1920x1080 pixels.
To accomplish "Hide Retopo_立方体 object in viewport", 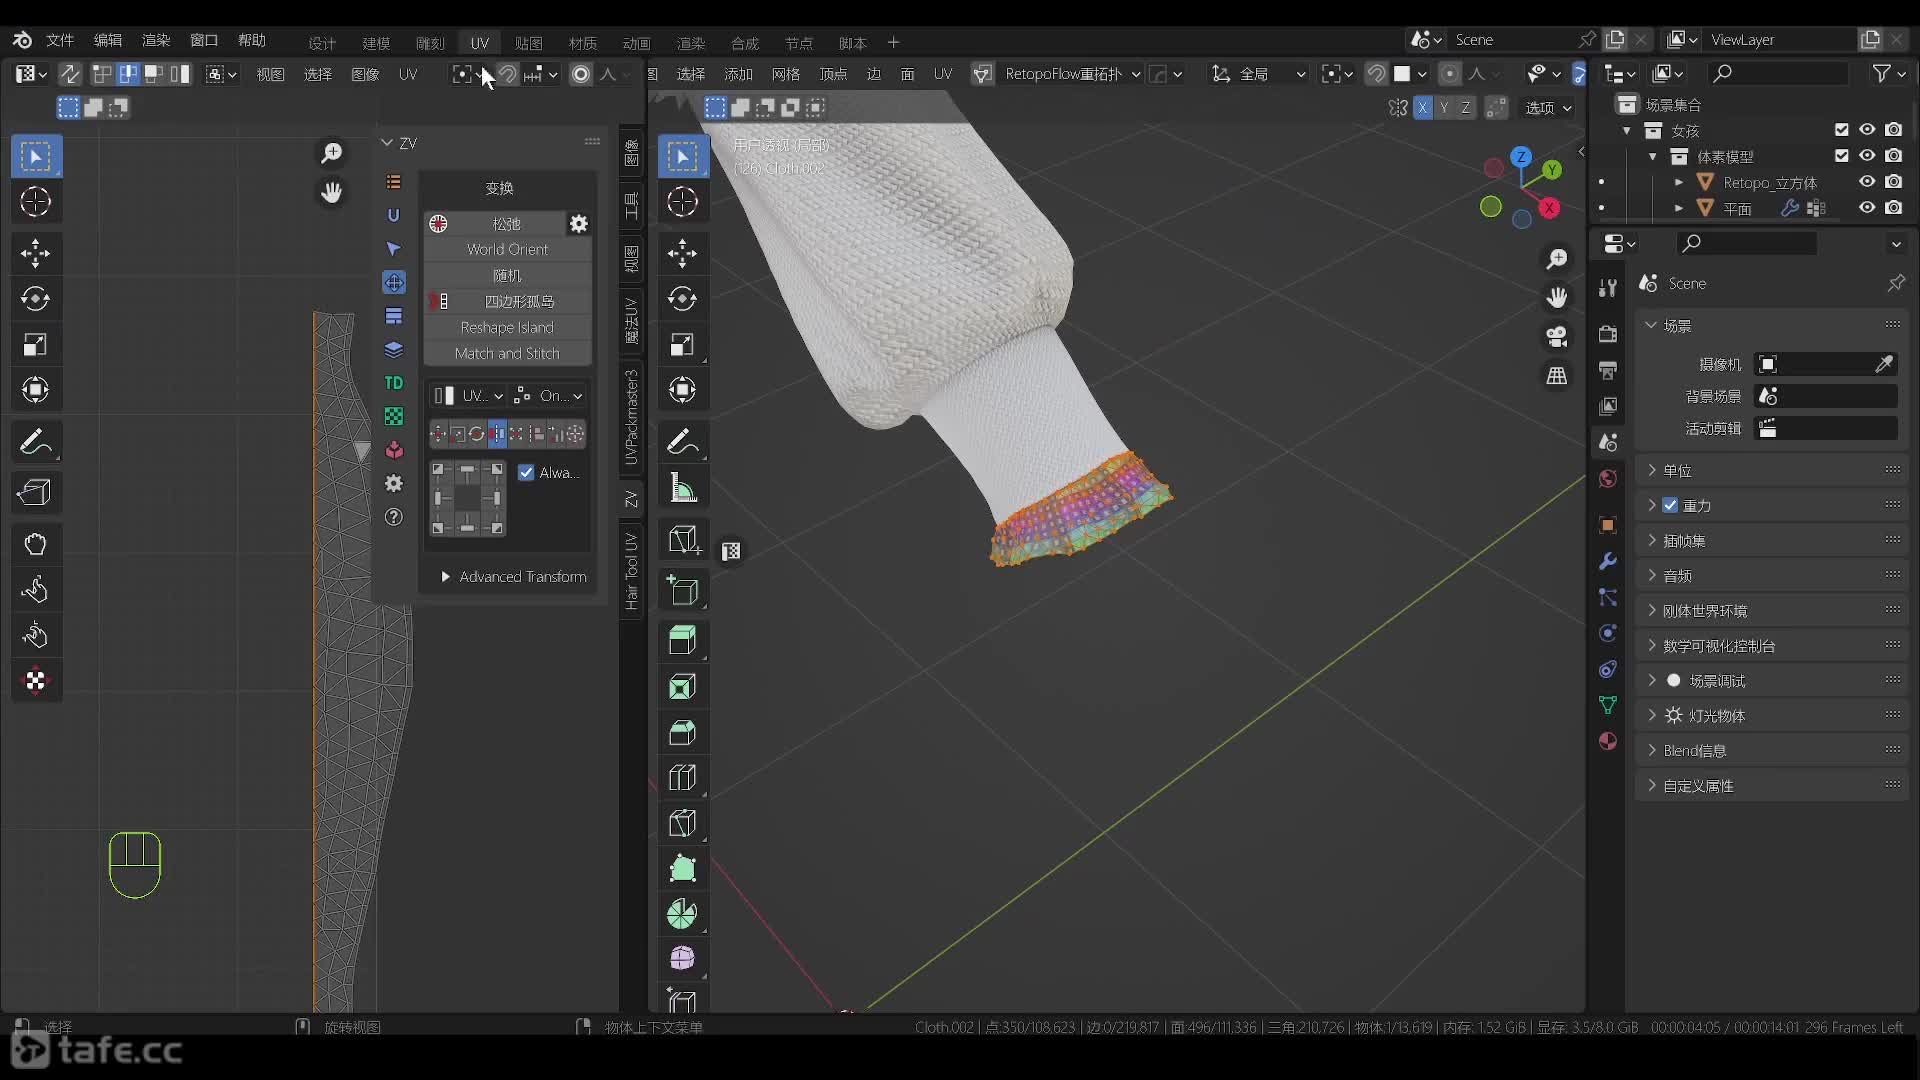I will [x=1867, y=182].
